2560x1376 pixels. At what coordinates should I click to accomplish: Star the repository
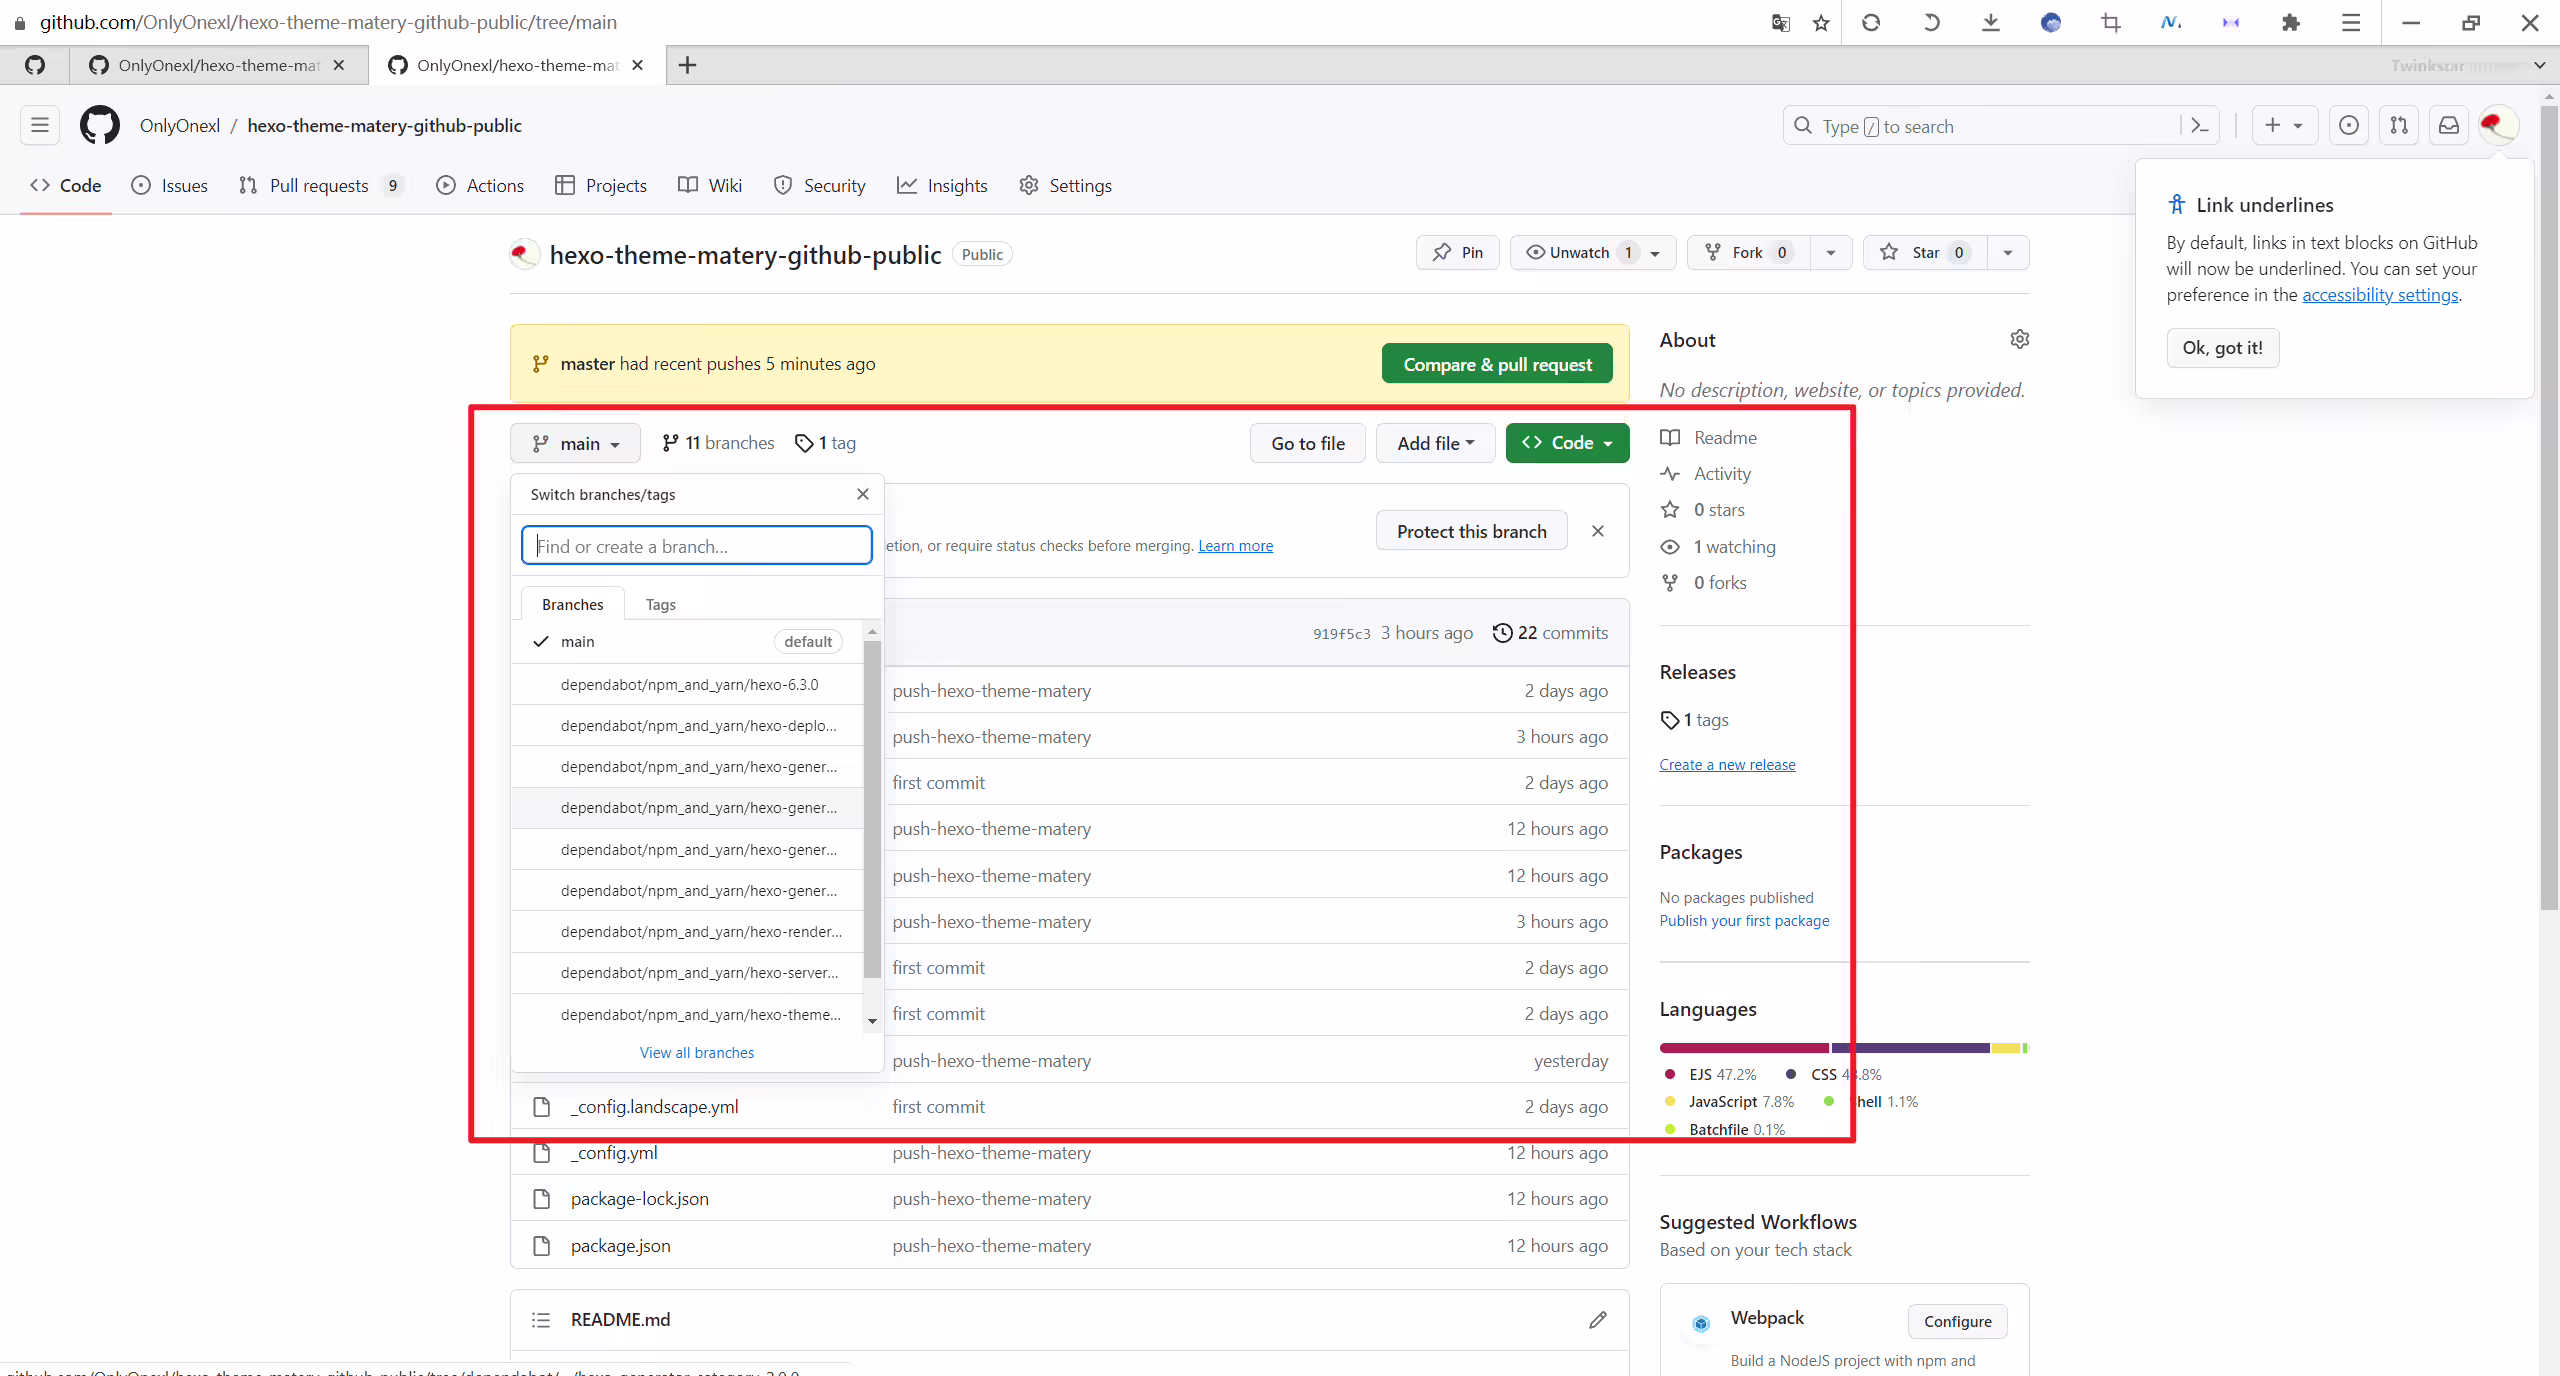1923,252
